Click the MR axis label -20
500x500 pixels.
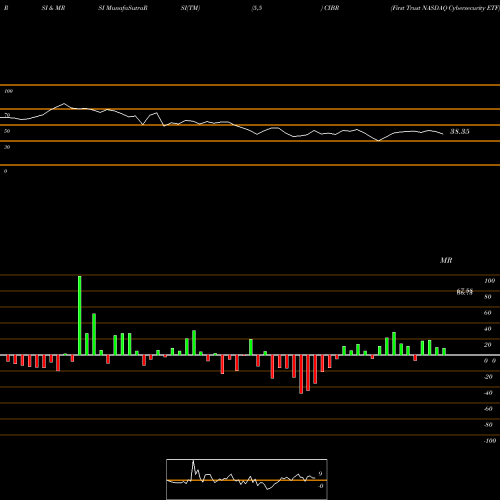click(488, 377)
